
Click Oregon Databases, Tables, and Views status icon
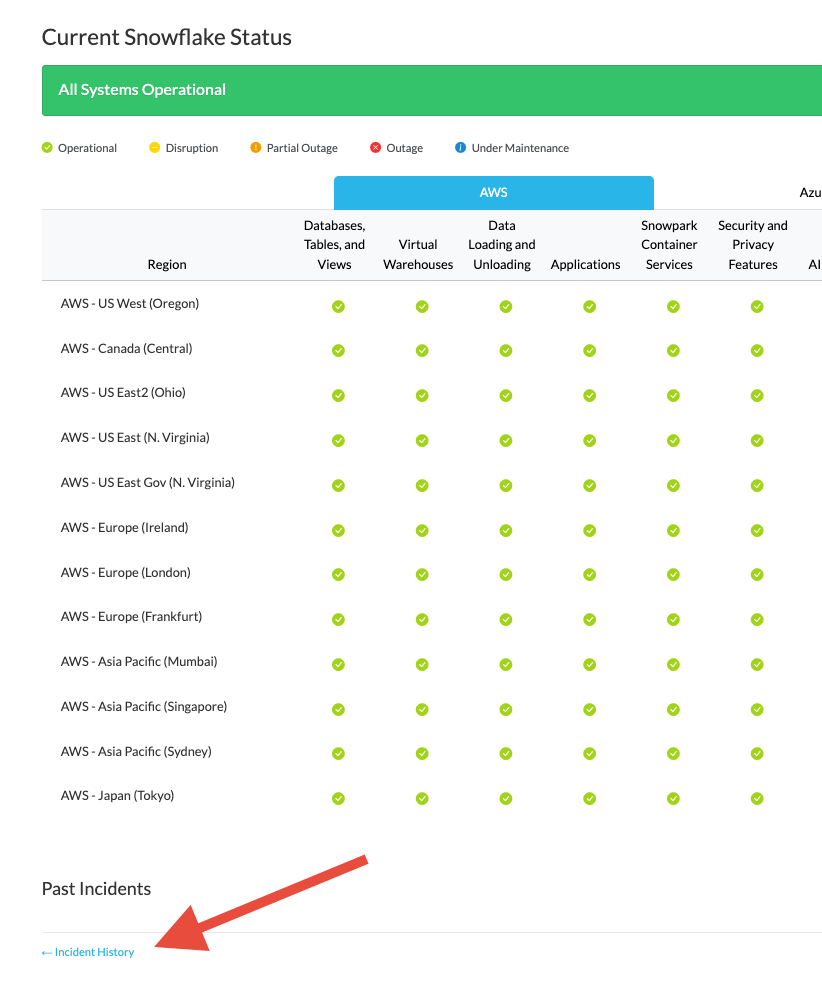click(339, 307)
